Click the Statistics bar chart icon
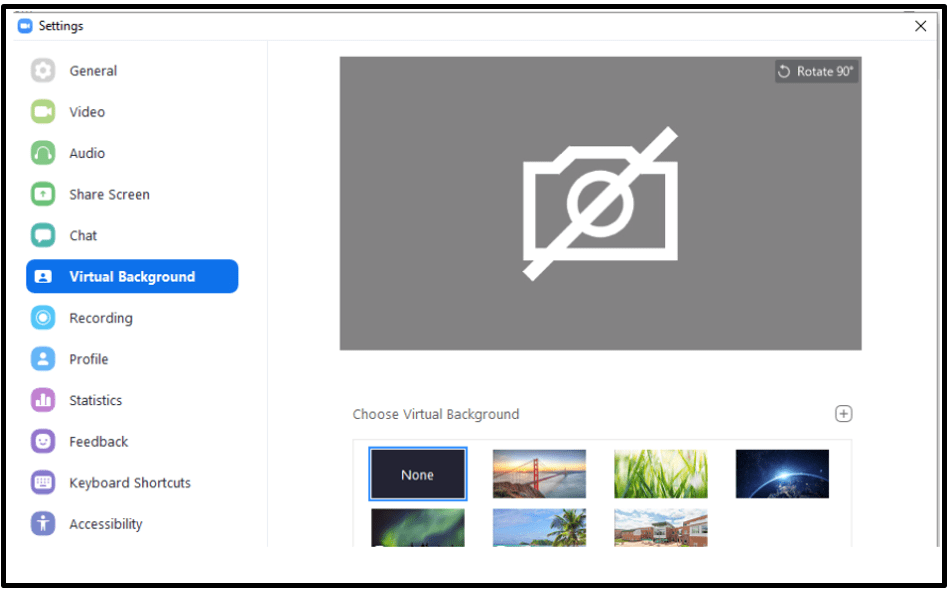Image resolution: width=948 pixels, height=589 pixels. click(43, 400)
